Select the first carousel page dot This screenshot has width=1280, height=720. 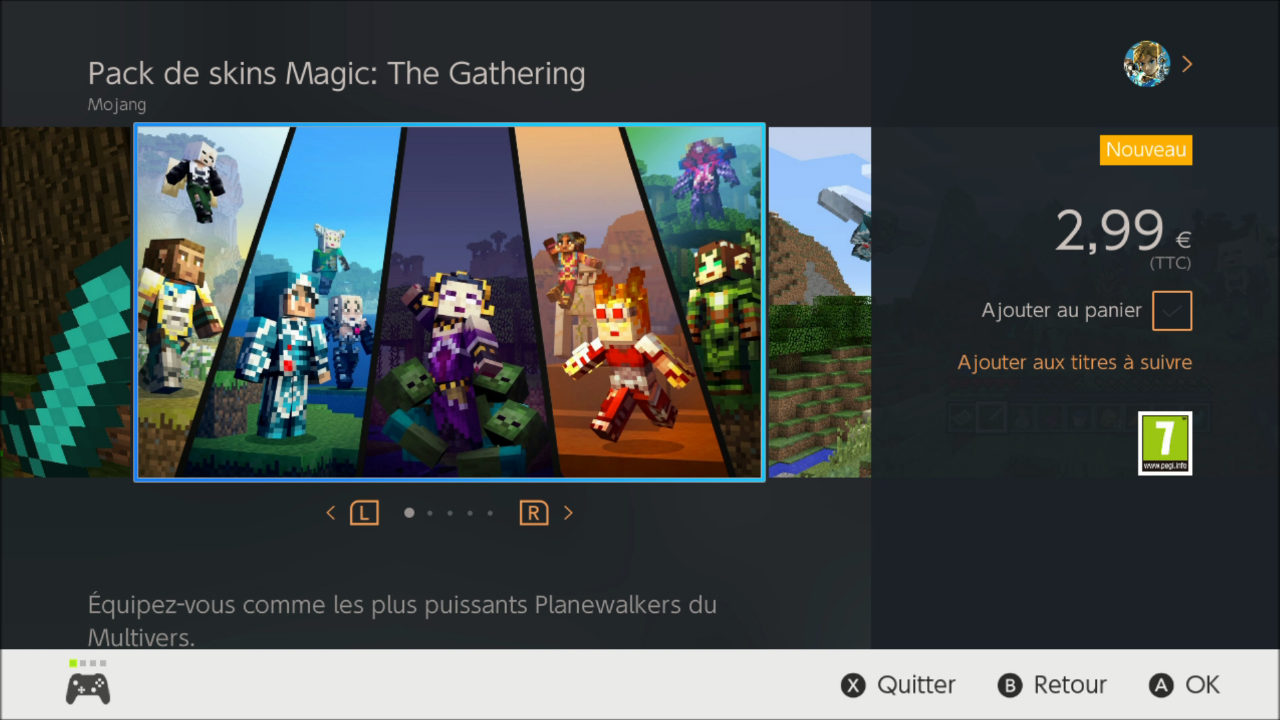[x=409, y=513]
